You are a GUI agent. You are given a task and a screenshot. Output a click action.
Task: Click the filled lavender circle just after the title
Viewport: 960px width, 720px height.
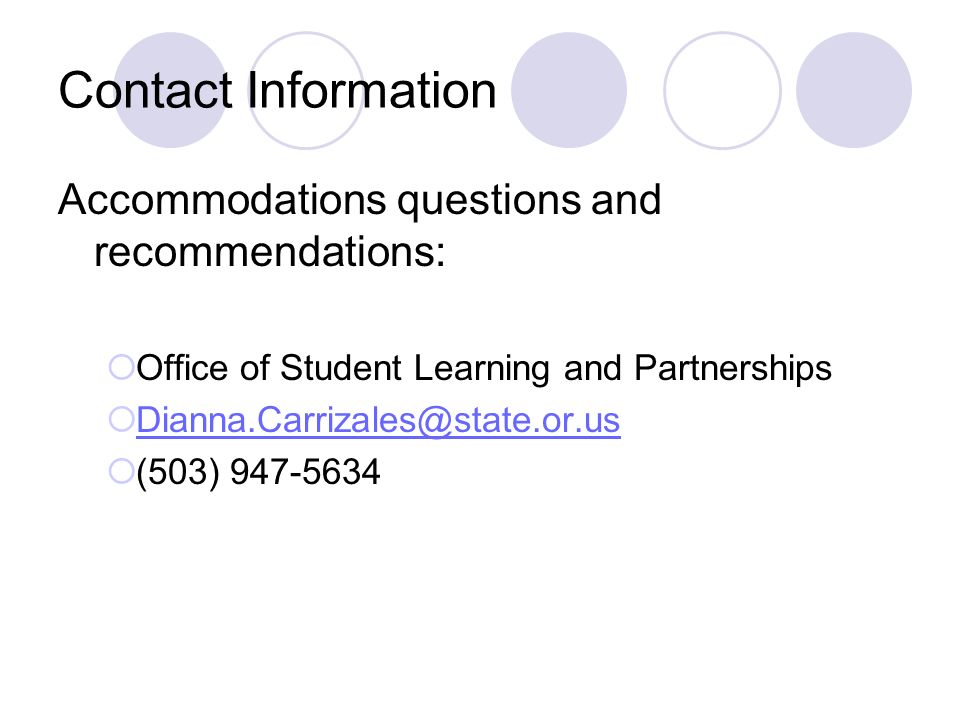pos(569,90)
